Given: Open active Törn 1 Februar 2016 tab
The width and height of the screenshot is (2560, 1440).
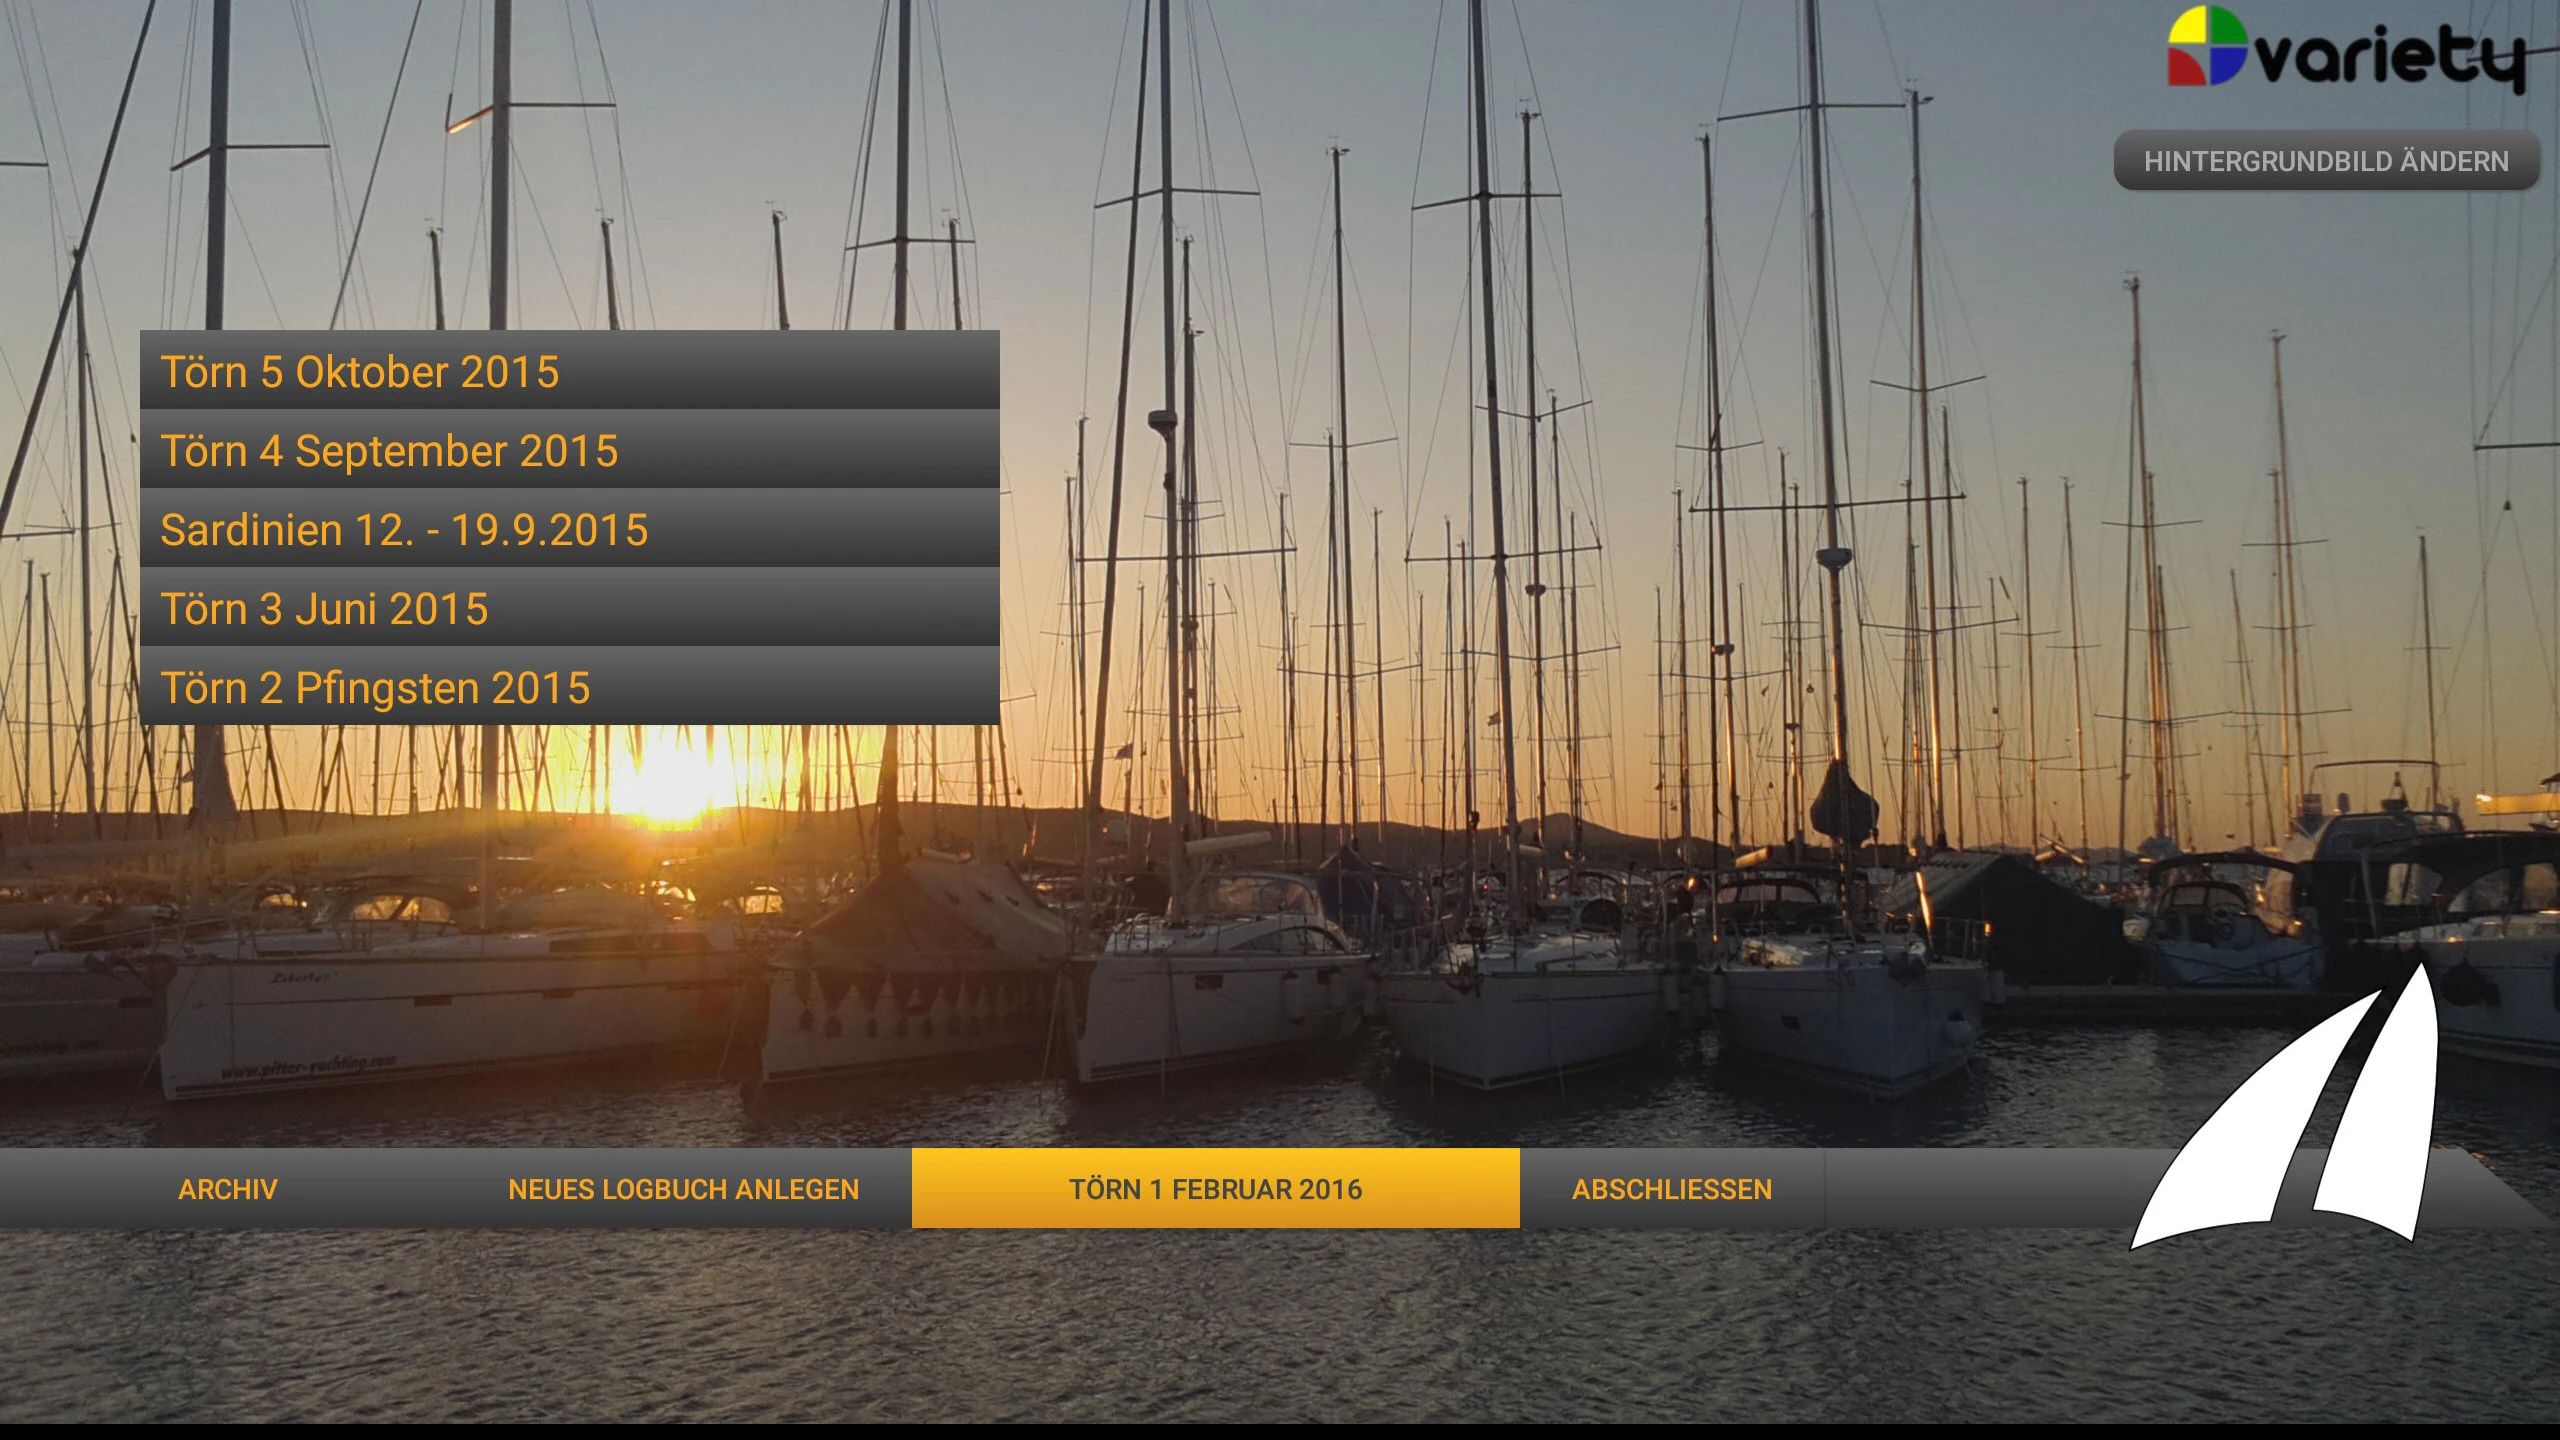Looking at the screenshot, I should 1215,1189.
